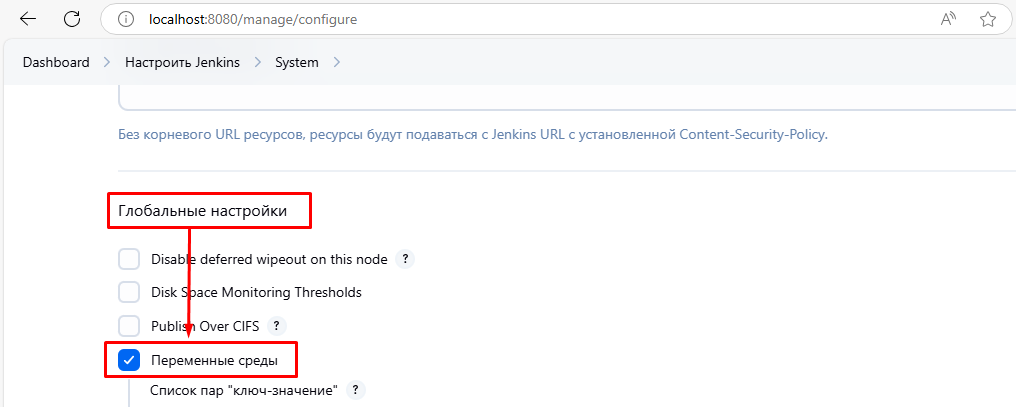Select the System breadcrumb item
The height and width of the screenshot is (407, 1016).
297,62
